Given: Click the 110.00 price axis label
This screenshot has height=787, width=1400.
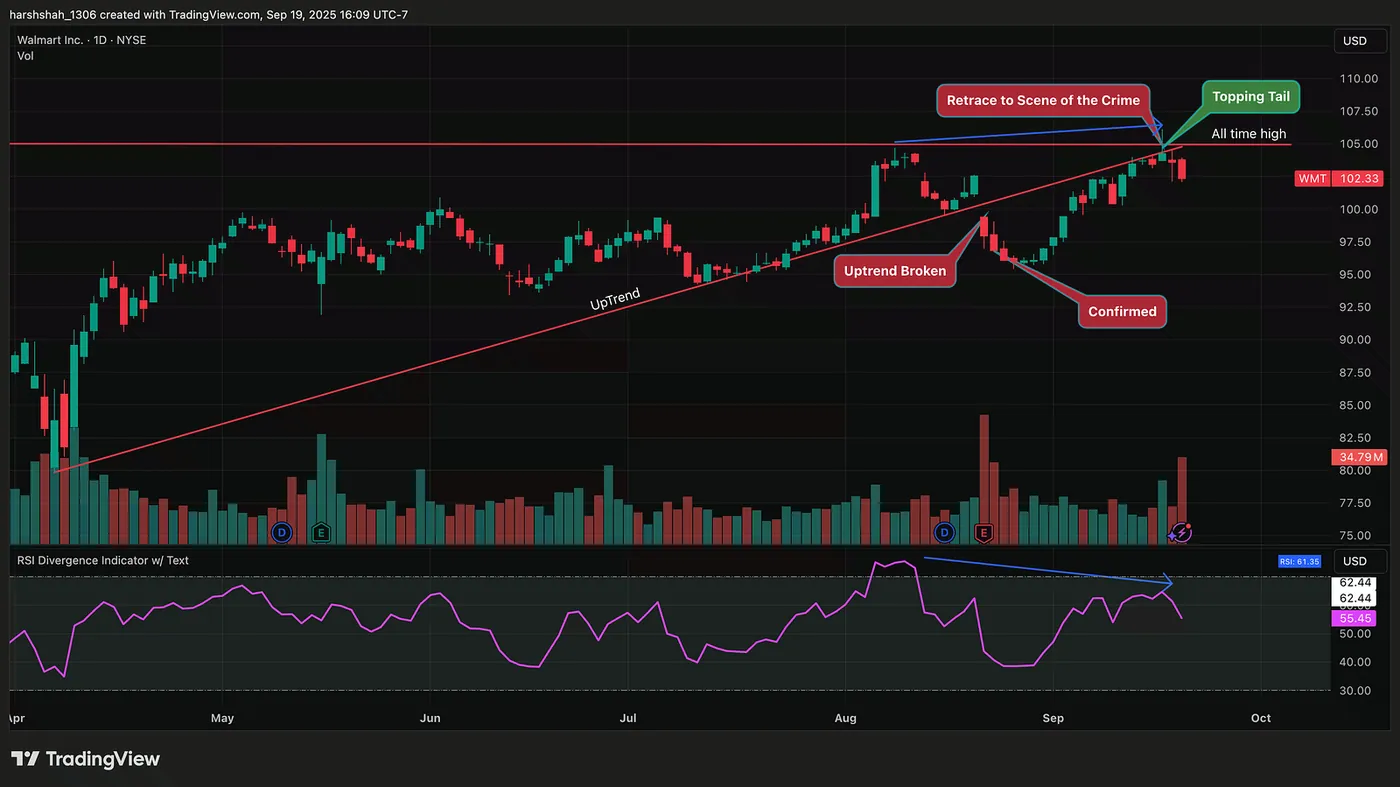Looking at the screenshot, I should 1359,78.
